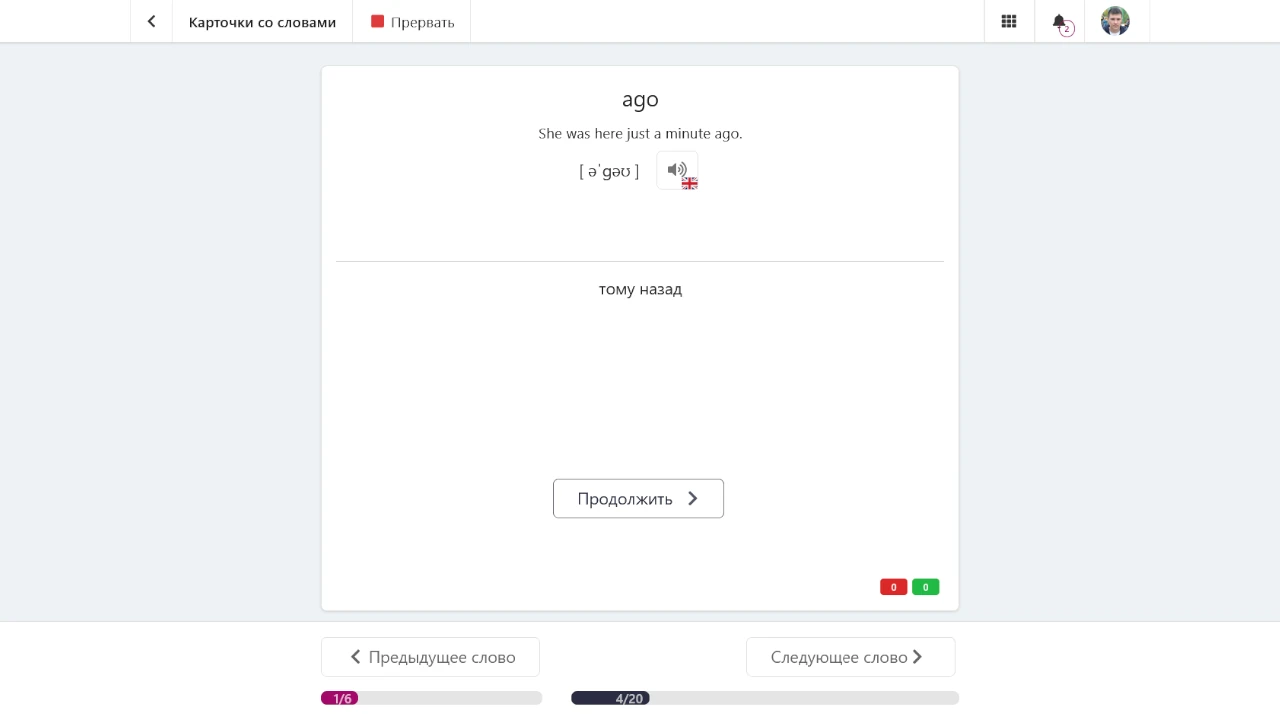Click the chevron inside the Продолжить button

pyautogui.click(x=692, y=499)
